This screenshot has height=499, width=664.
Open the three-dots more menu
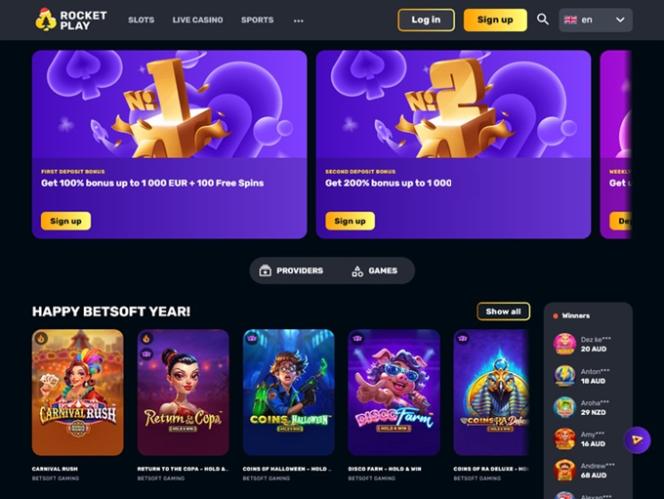tap(299, 20)
